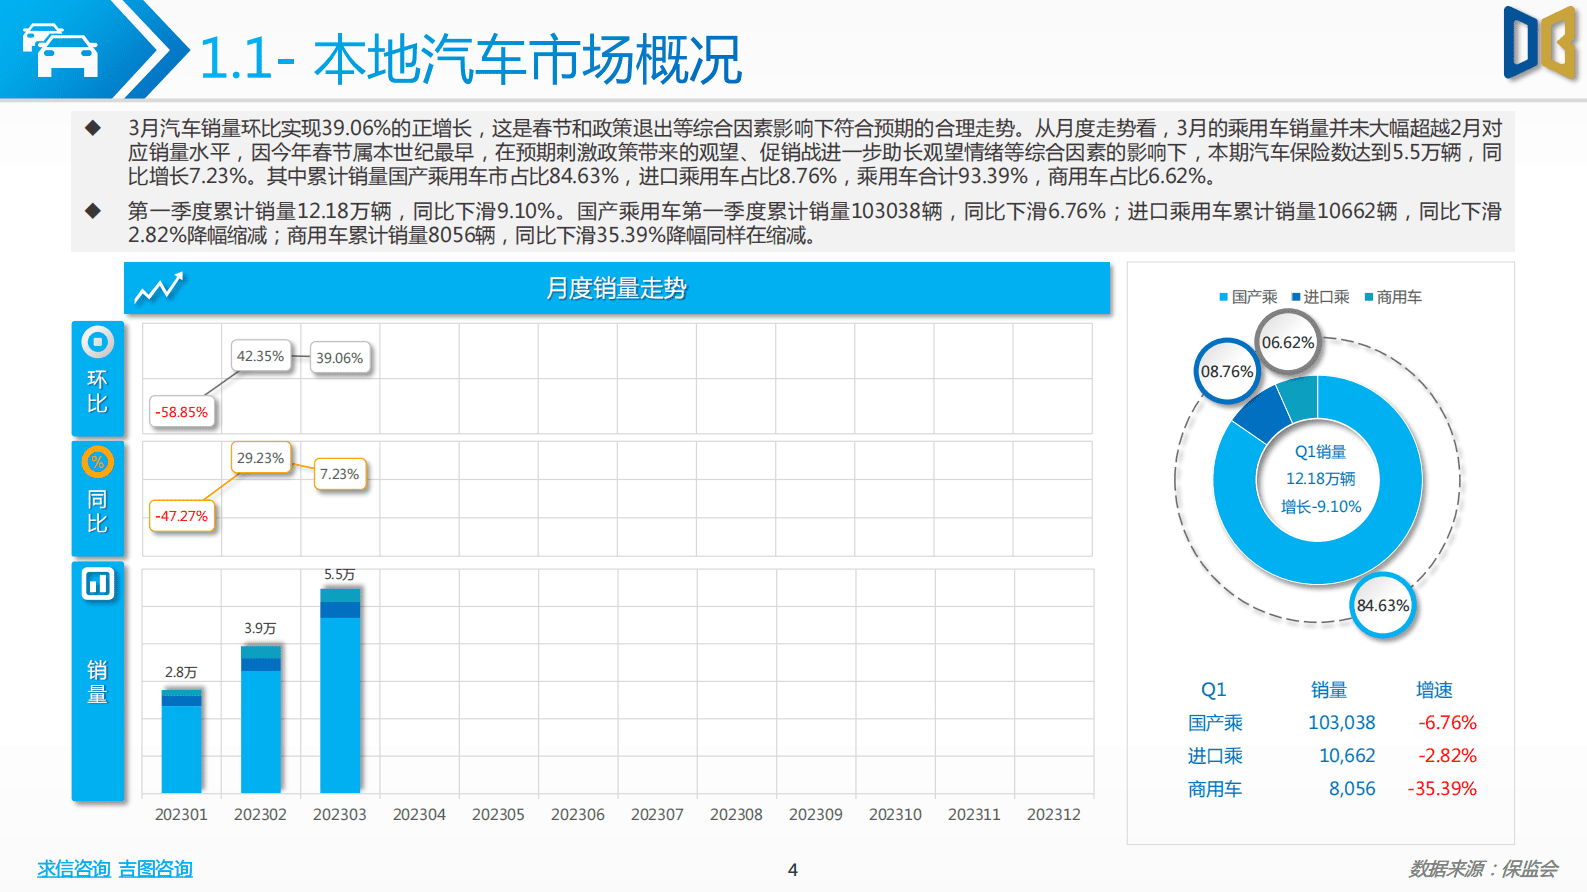Click the 国产乘 legend swatch
Viewport: 1587px width, 892px height.
[x=1223, y=297]
